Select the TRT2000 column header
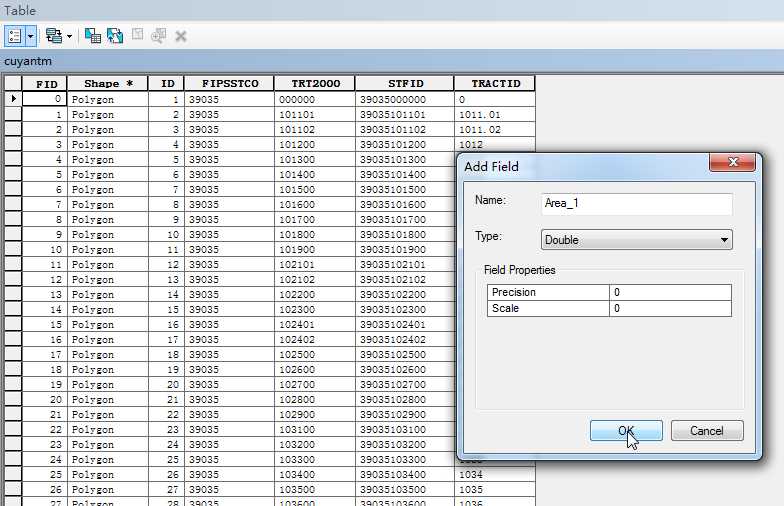The width and height of the screenshot is (784, 506). coord(315,84)
